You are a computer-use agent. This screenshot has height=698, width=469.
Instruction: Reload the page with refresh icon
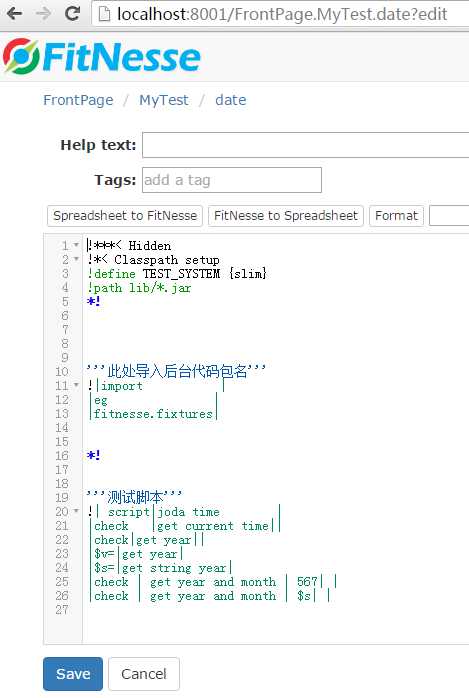[x=72, y=14]
